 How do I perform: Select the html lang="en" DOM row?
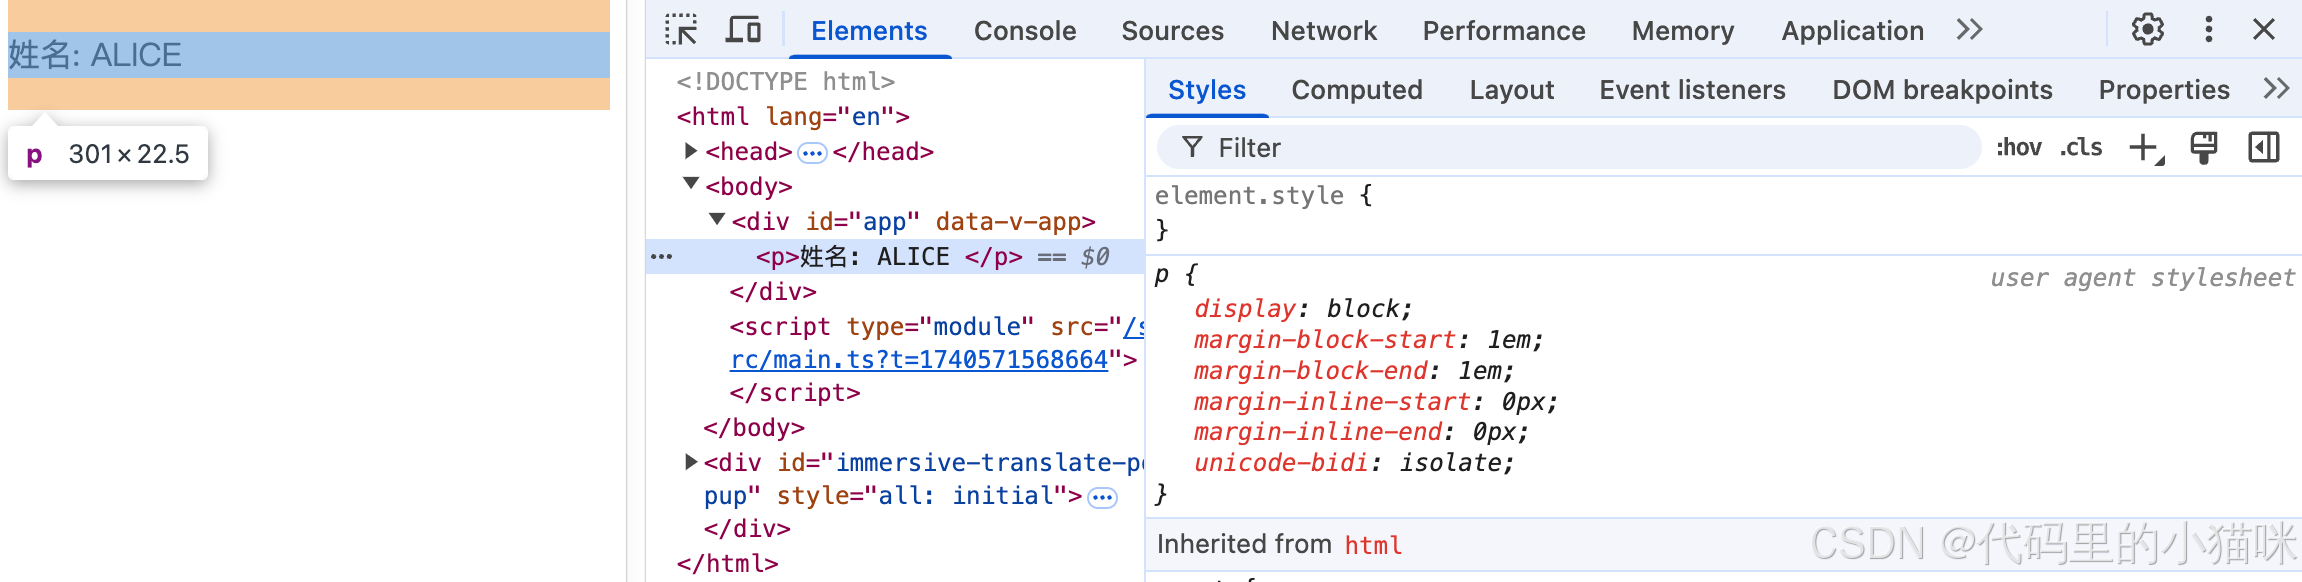coord(793,117)
